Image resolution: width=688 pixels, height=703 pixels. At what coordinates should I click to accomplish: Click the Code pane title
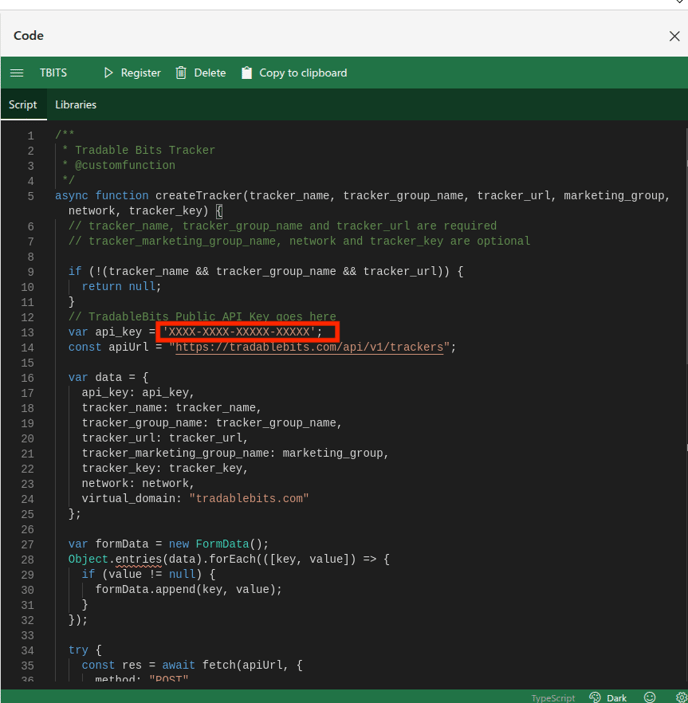(29, 36)
